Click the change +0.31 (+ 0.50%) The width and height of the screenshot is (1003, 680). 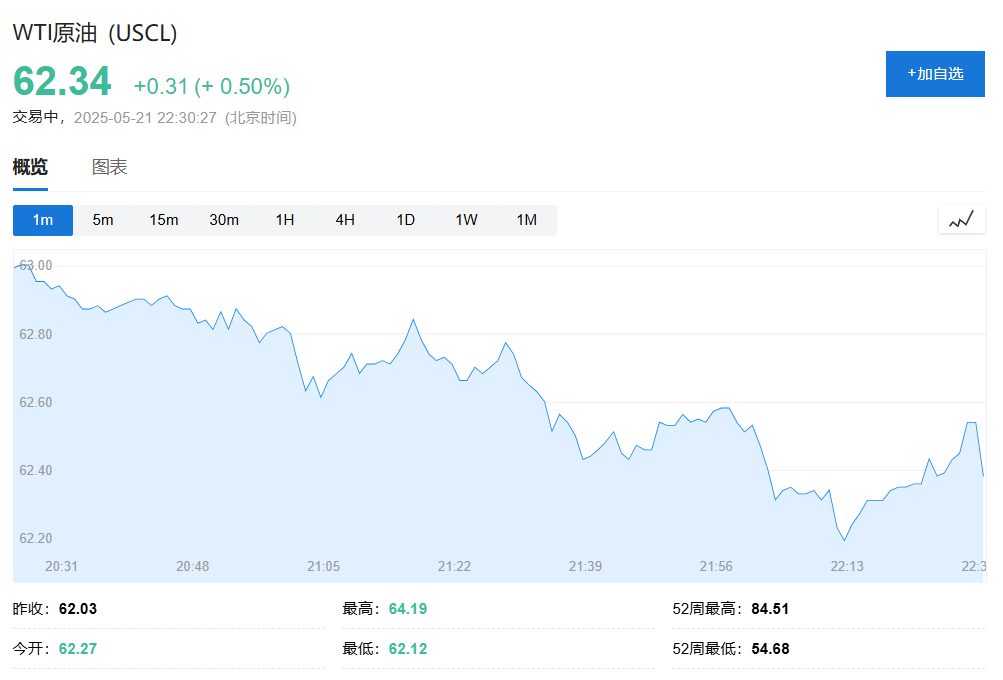point(212,86)
